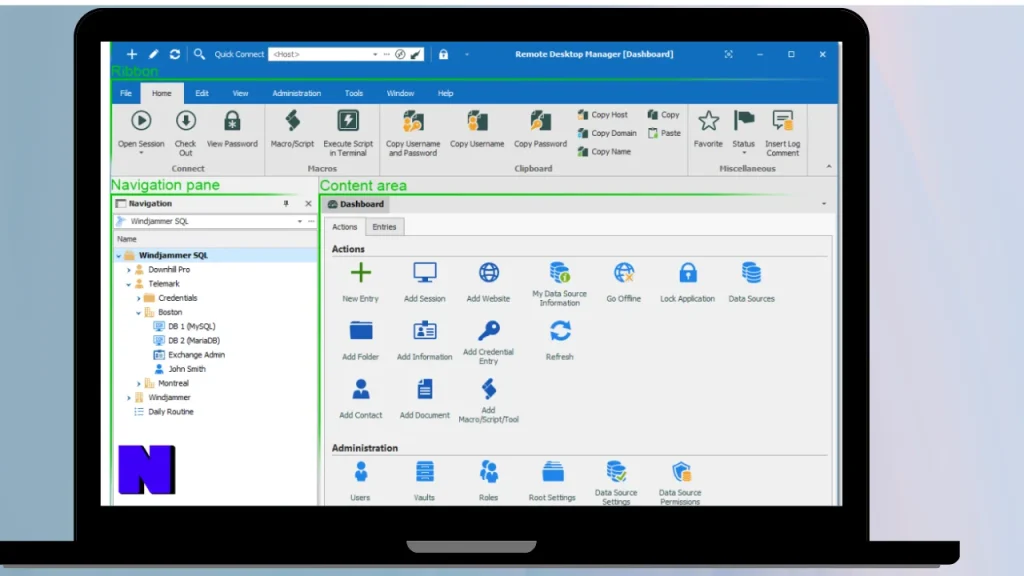Click the Check Out ribbon icon
Screen dimensions: 1024x576
pyautogui.click(x=185, y=121)
